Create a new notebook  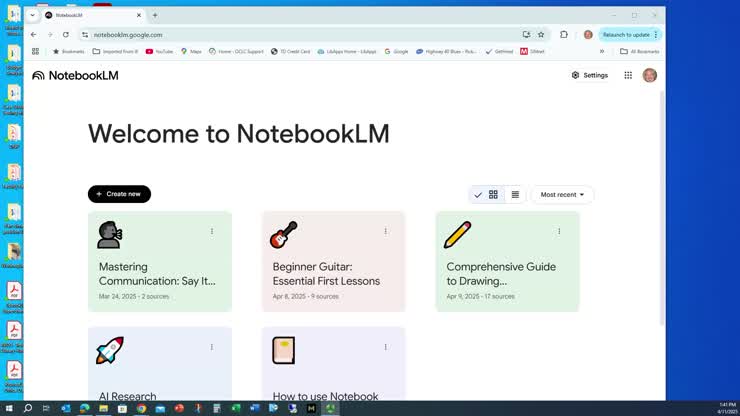pos(119,194)
